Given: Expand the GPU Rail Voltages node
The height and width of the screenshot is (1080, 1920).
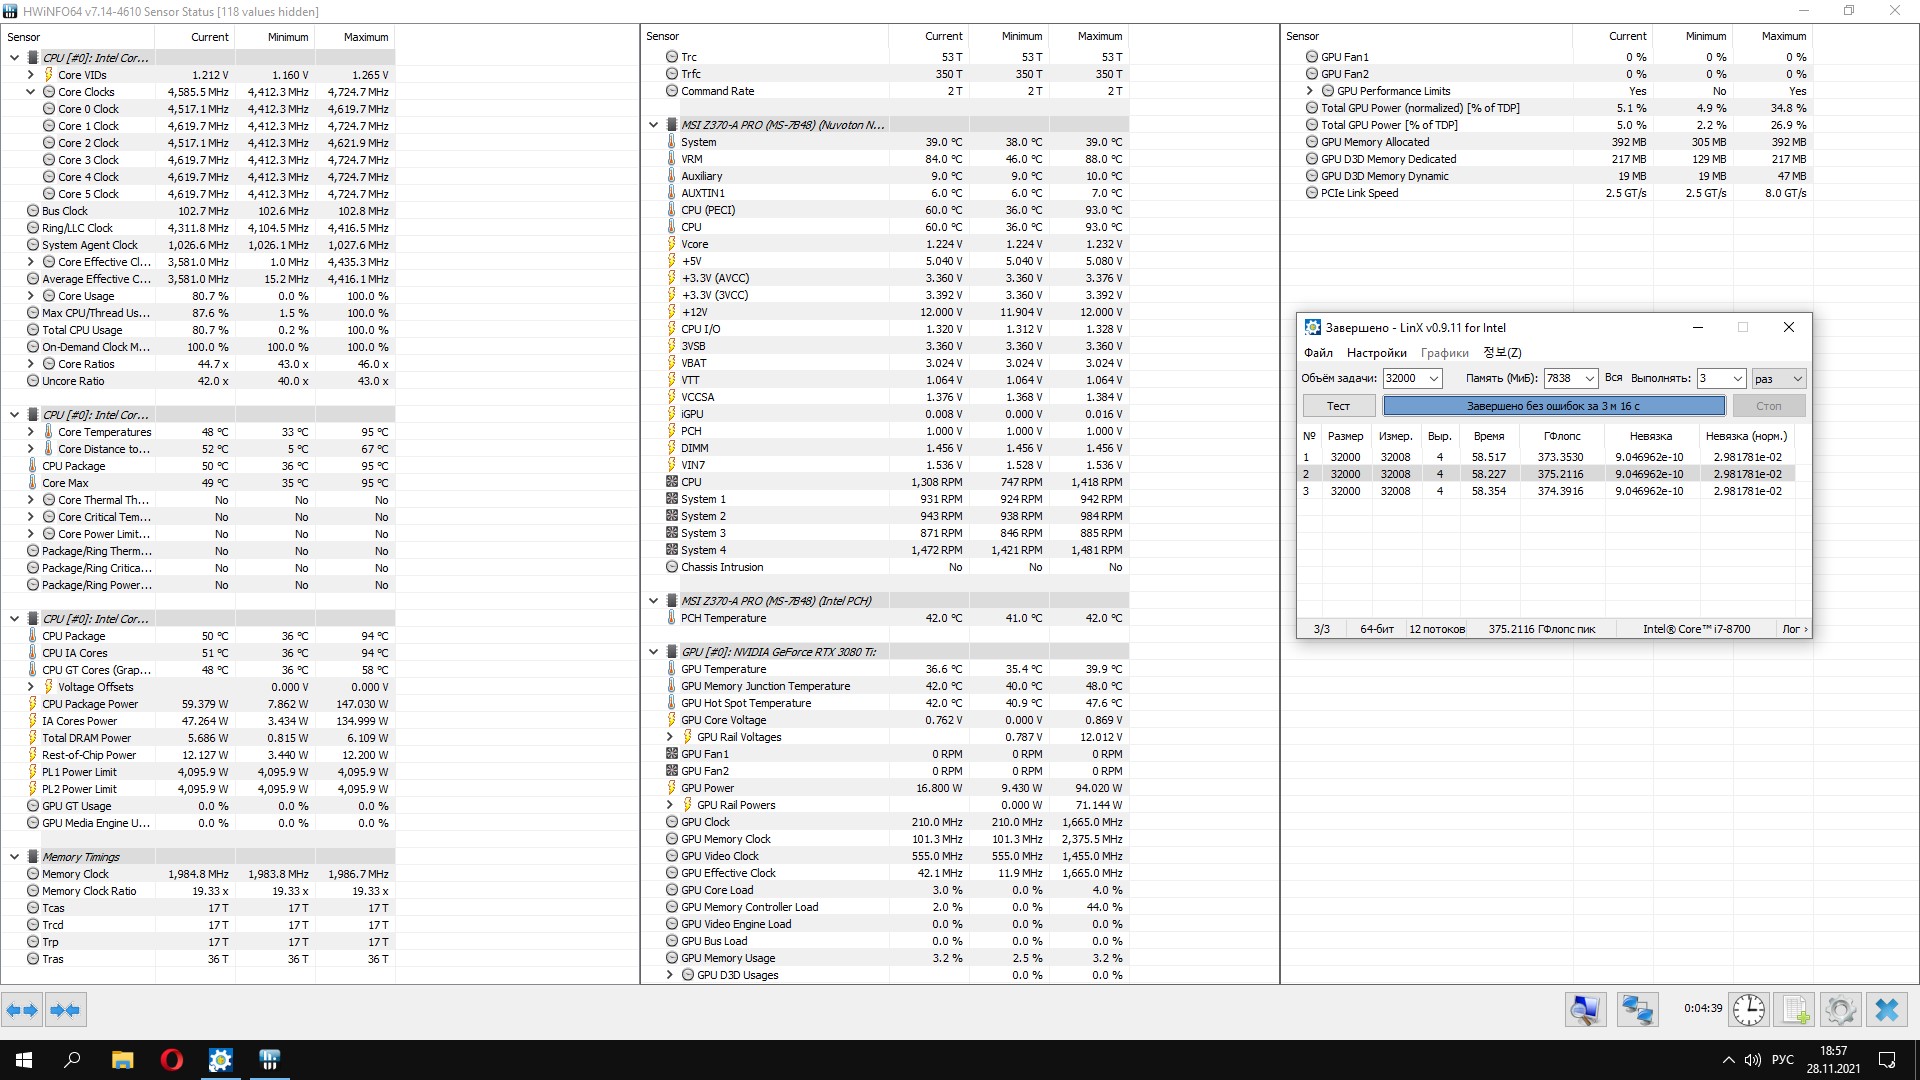Looking at the screenshot, I should tap(670, 737).
